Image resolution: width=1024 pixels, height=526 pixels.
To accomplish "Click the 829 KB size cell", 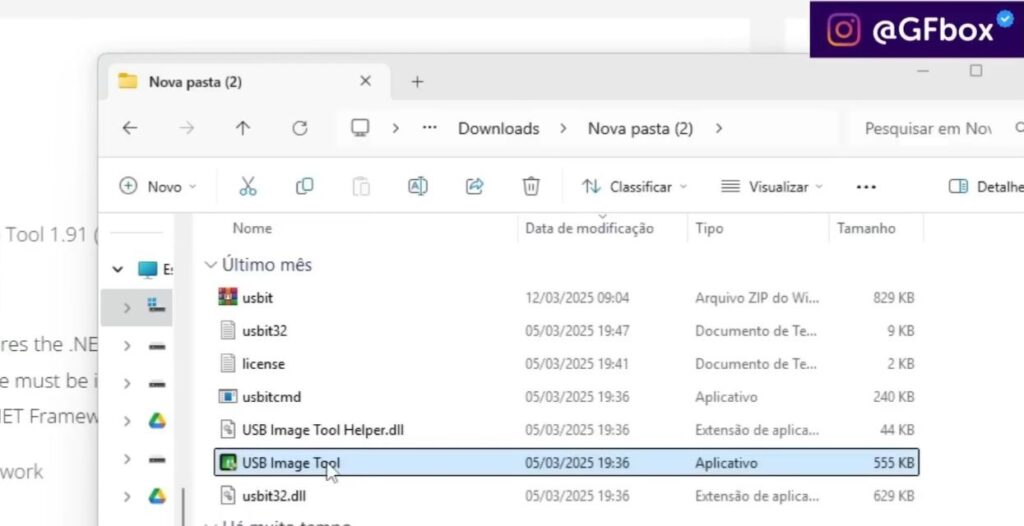I will click(x=893, y=297).
